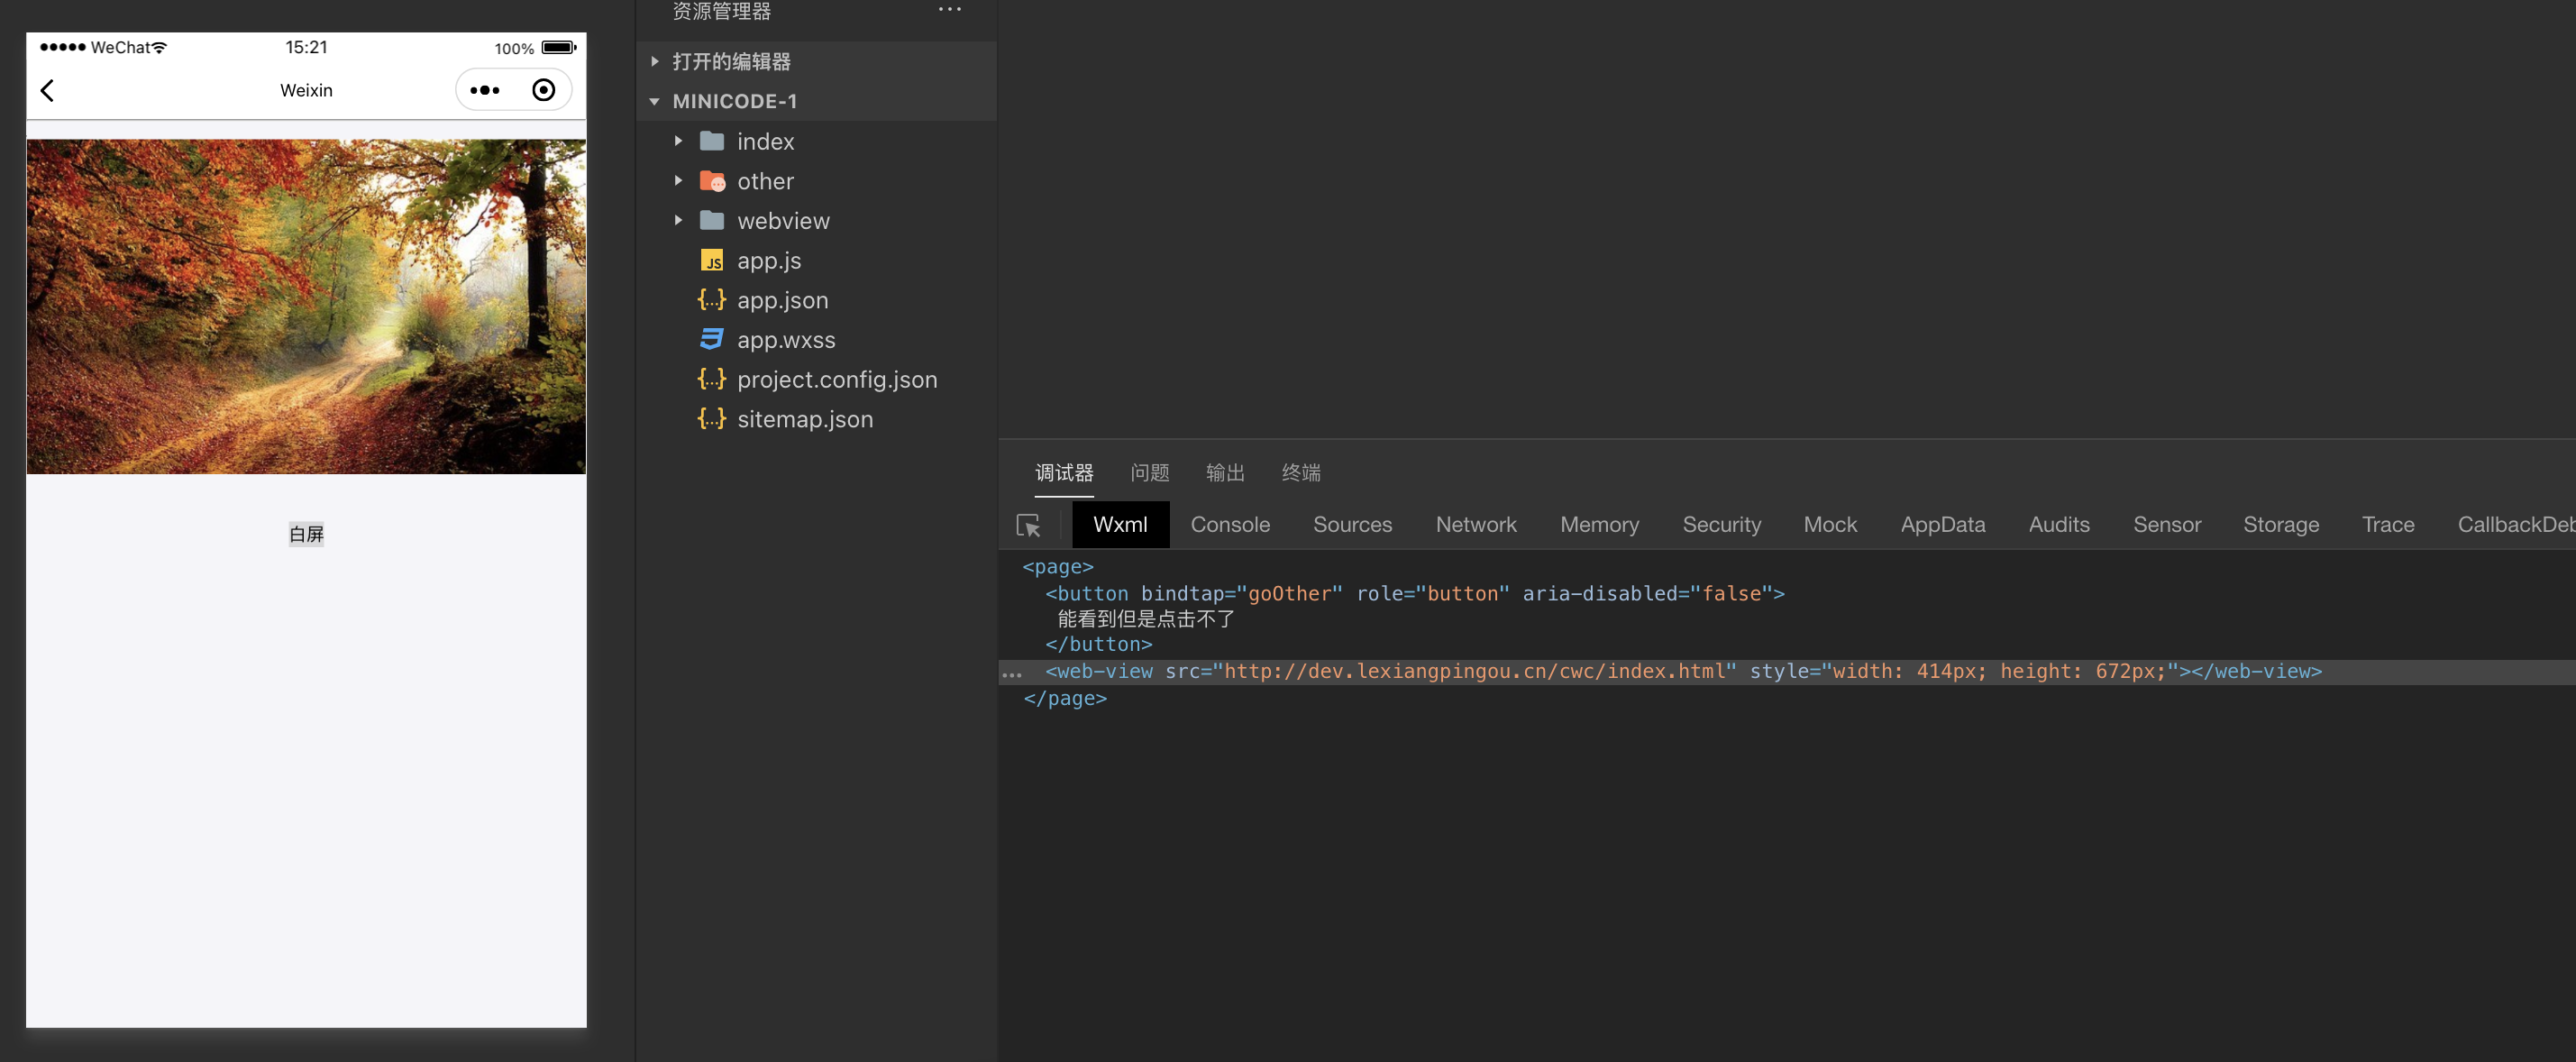Click the circular close capsule button

(x=543, y=90)
